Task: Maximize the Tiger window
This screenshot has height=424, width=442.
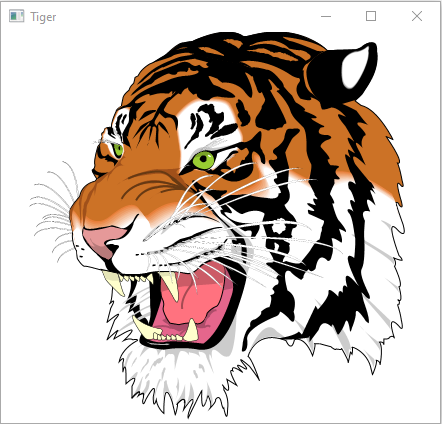Action: coord(371,16)
